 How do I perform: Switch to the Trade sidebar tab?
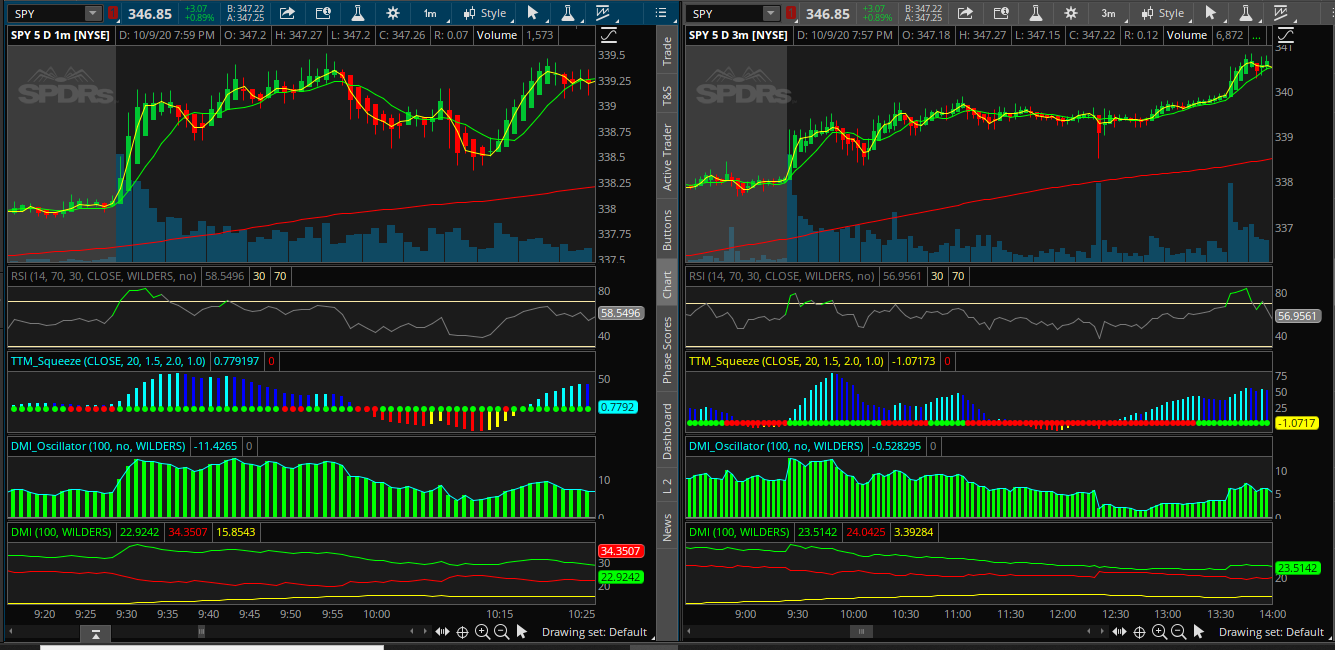coord(667,51)
